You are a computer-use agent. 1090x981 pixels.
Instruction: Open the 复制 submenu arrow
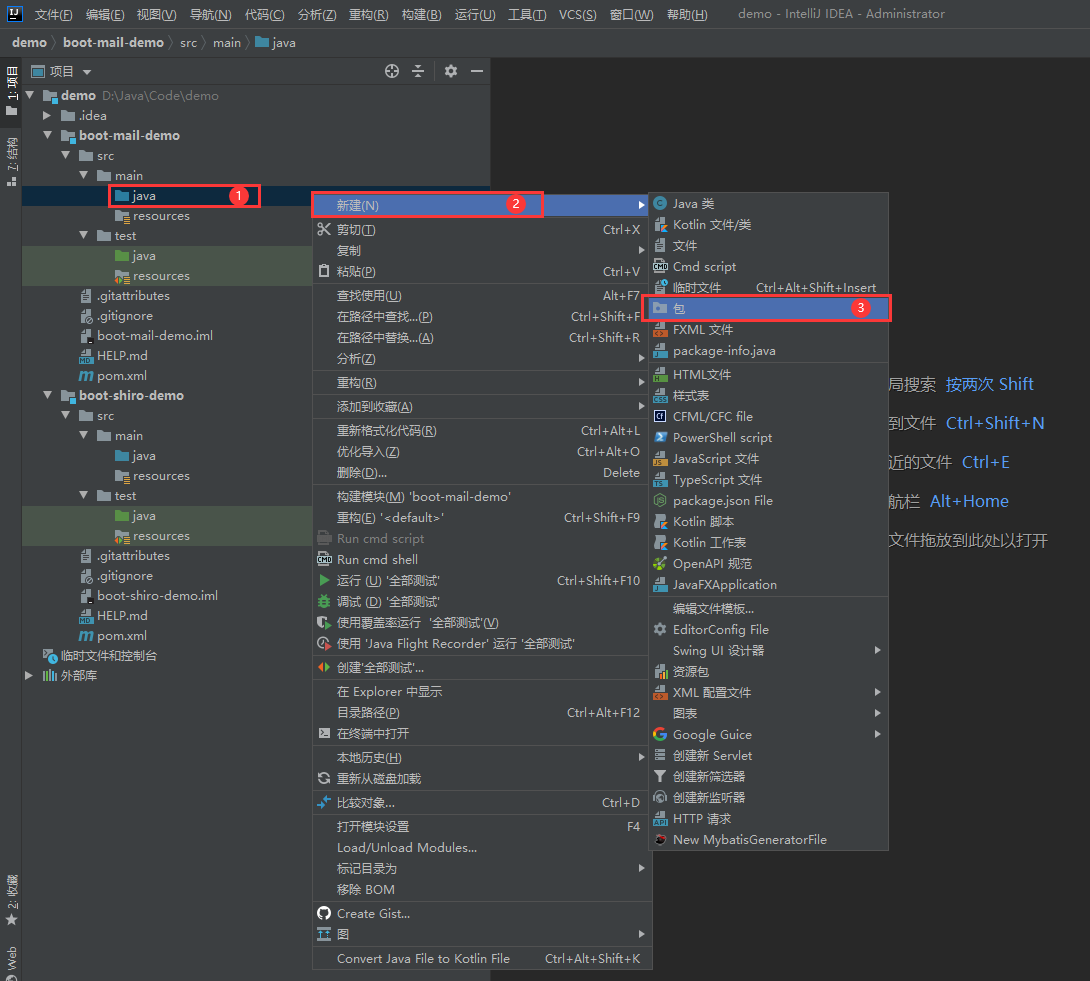641,250
